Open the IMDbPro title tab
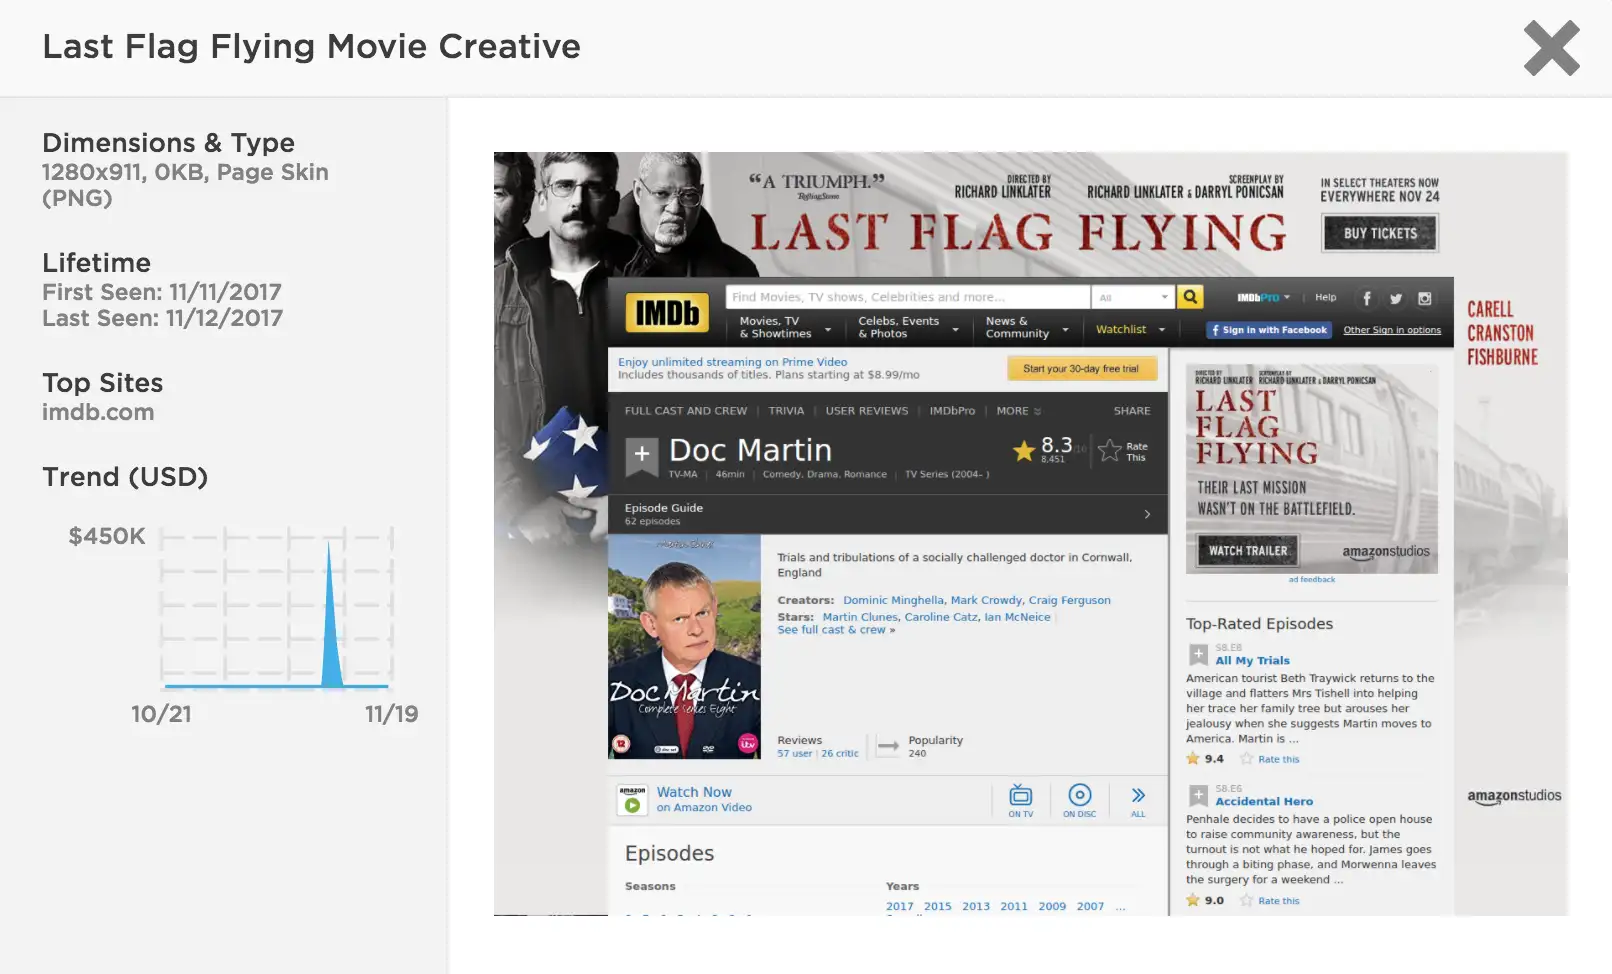This screenshot has width=1612, height=974. click(x=952, y=411)
